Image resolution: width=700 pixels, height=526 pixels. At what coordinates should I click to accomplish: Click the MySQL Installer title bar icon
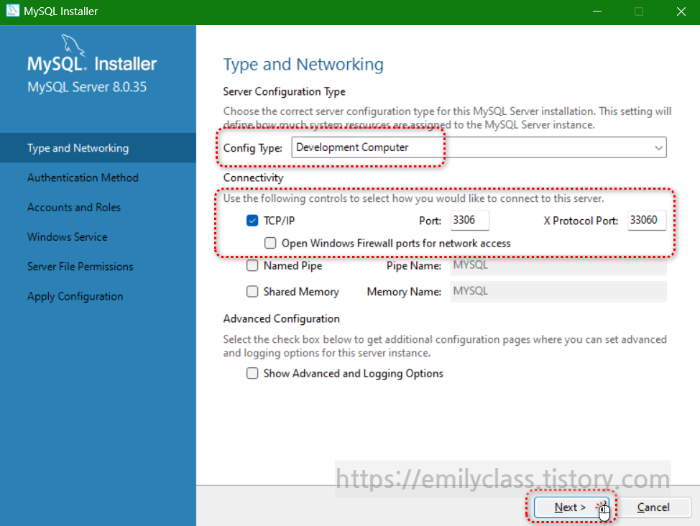click(12, 10)
